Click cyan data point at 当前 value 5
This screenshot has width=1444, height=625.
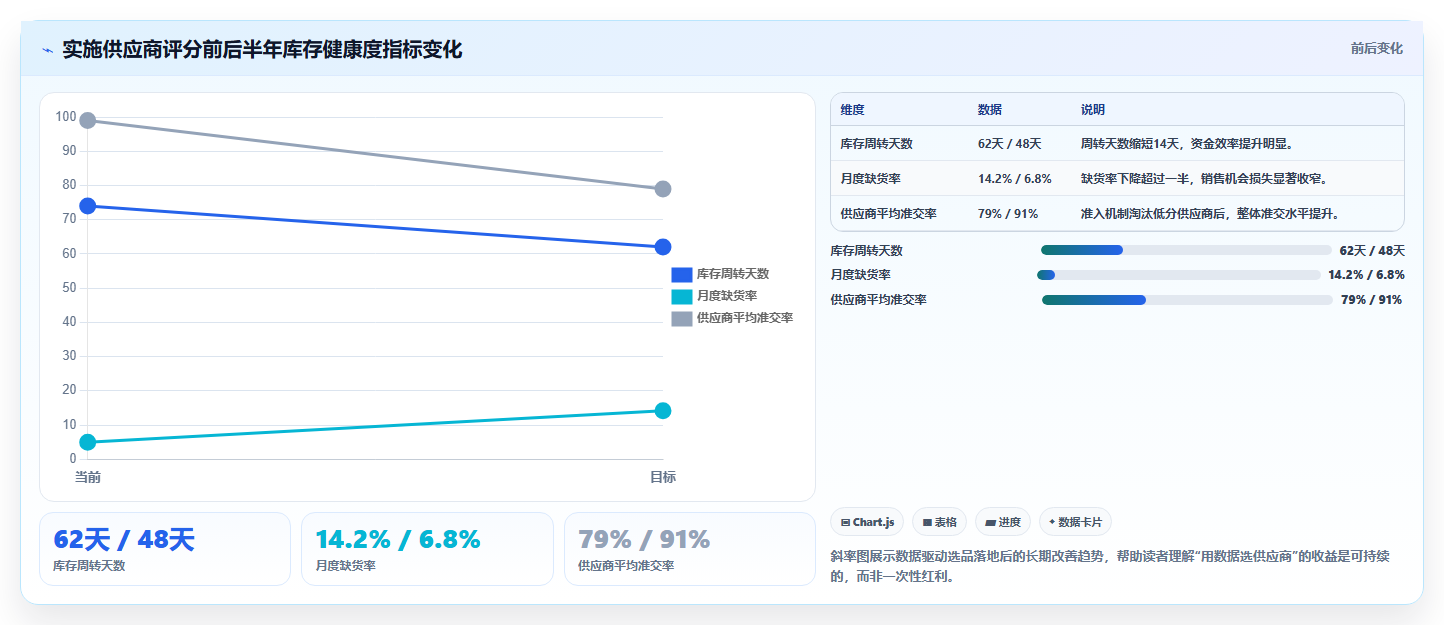(88, 442)
